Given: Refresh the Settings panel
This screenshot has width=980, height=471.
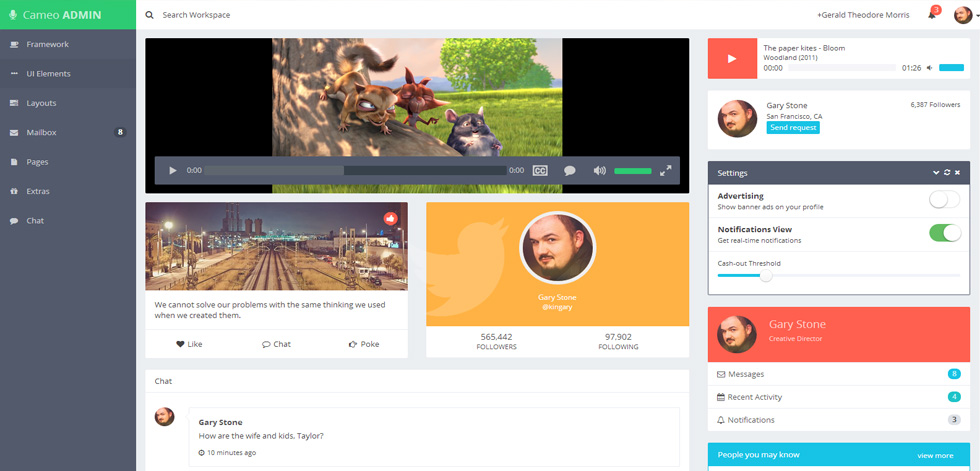Looking at the screenshot, I should [947, 172].
